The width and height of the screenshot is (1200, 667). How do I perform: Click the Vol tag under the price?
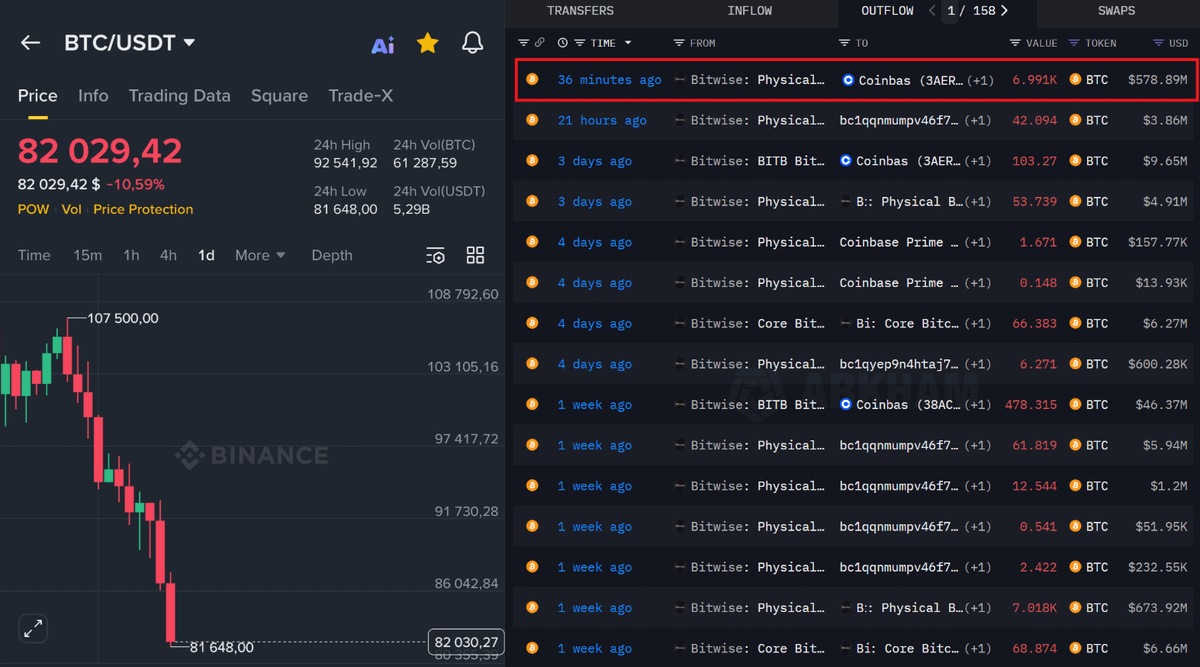tap(71, 209)
